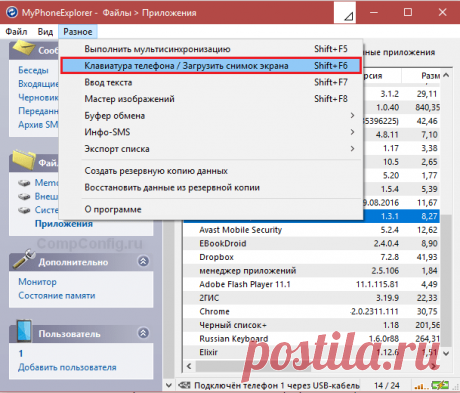Click app list scroll down arrow
460x393 pixels.
click(446, 353)
